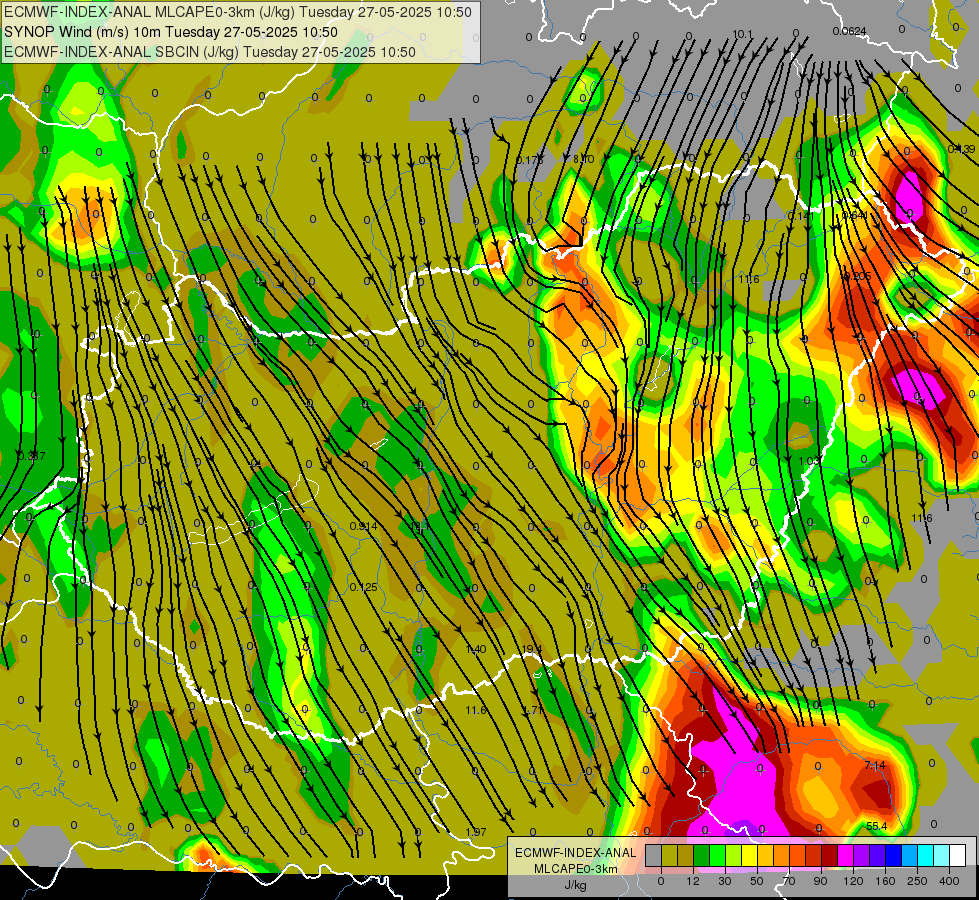Click the map value 7.14
This screenshot has width=979, height=900.
click(x=875, y=765)
